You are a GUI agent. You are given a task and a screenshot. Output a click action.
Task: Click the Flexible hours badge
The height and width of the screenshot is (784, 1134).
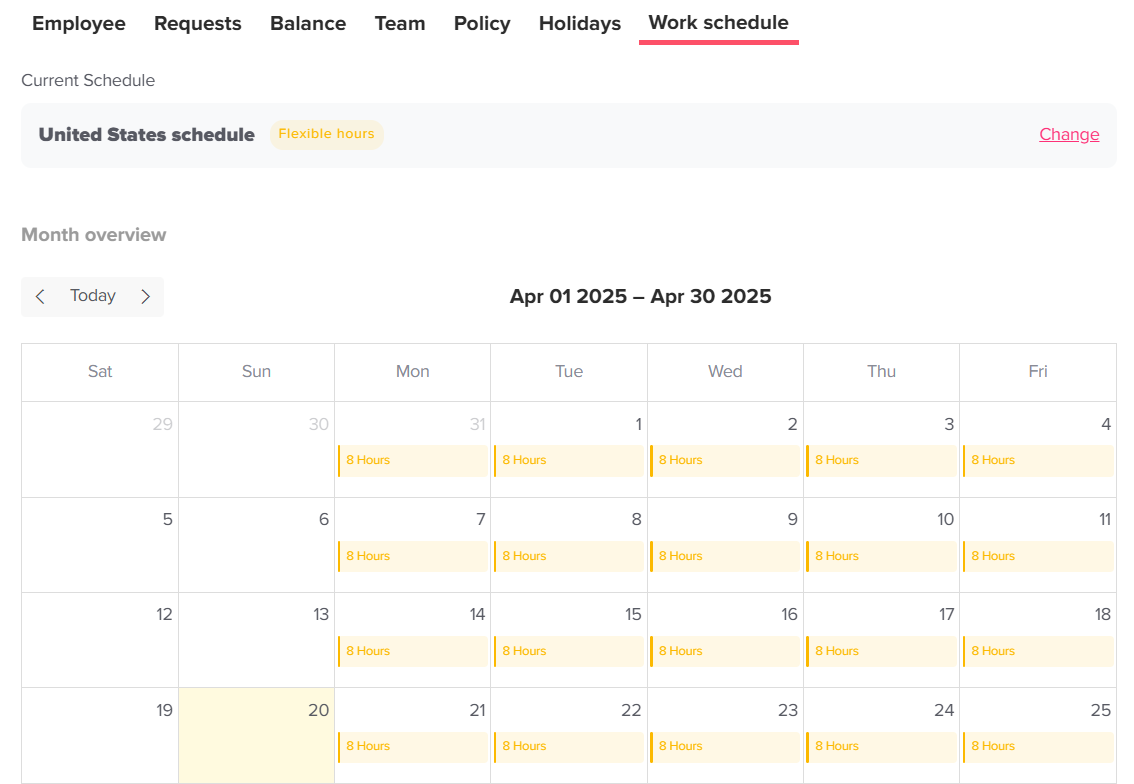326,134
